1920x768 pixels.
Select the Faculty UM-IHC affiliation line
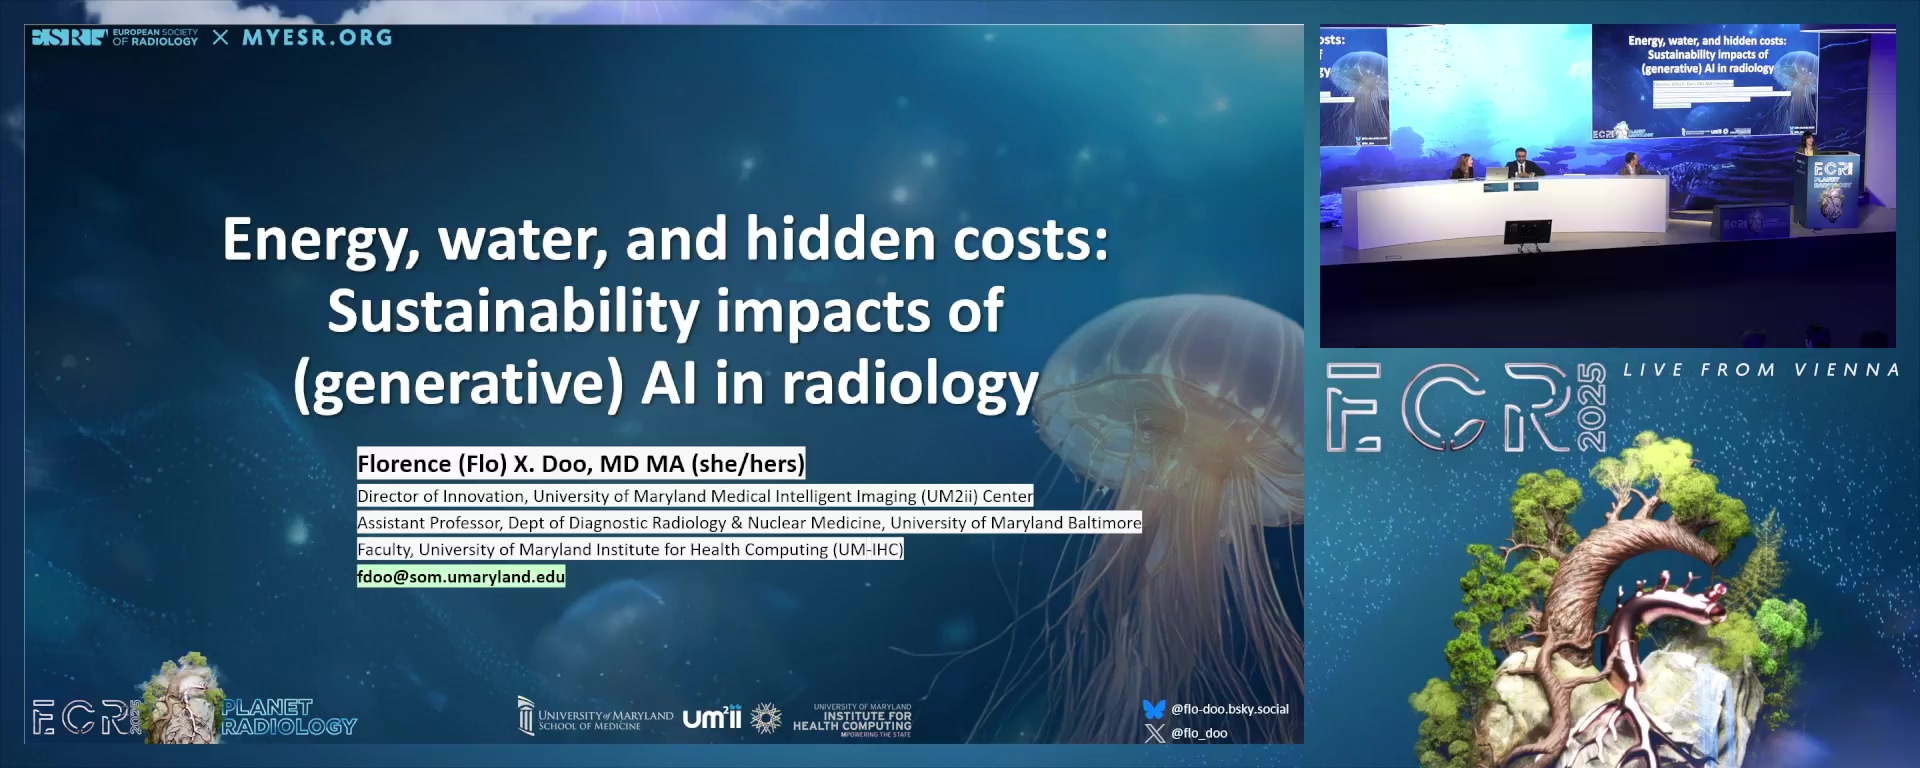[x=630, y=550]
